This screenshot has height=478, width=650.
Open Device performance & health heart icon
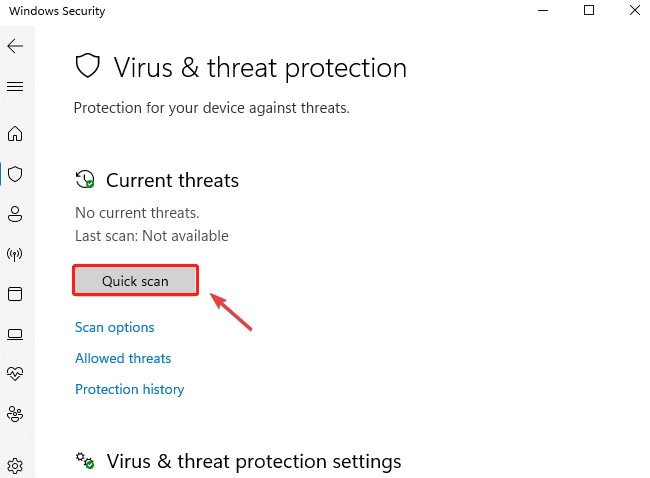(x=15, y=374)
